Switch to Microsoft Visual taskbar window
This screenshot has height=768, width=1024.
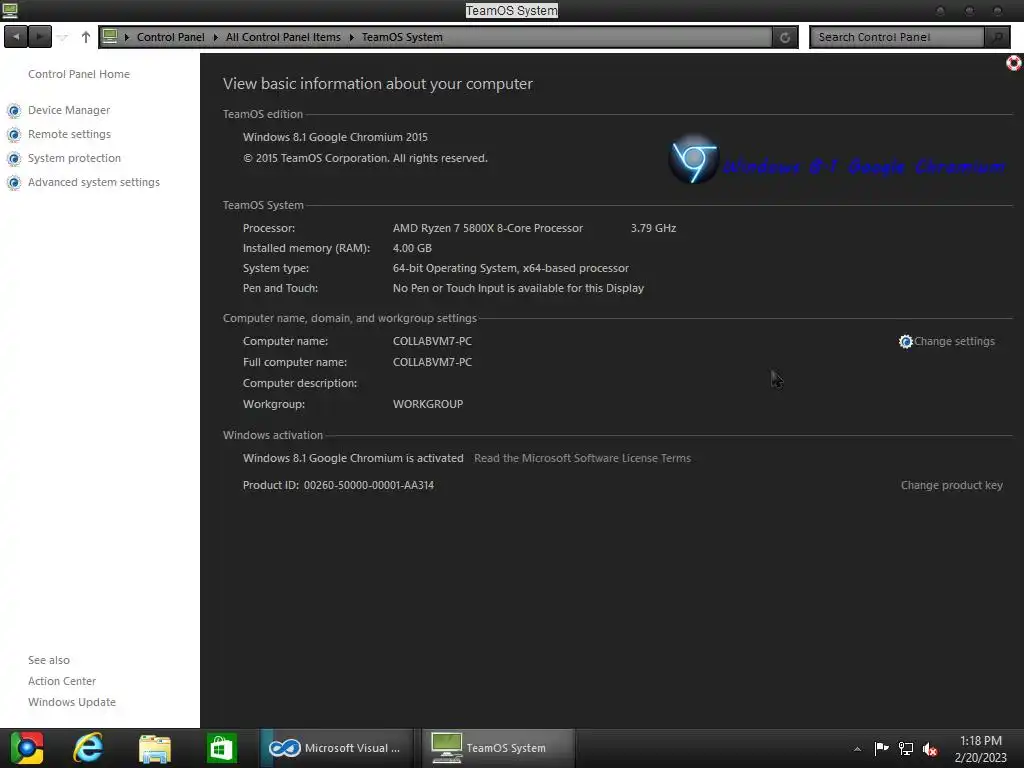pos(336,748)
